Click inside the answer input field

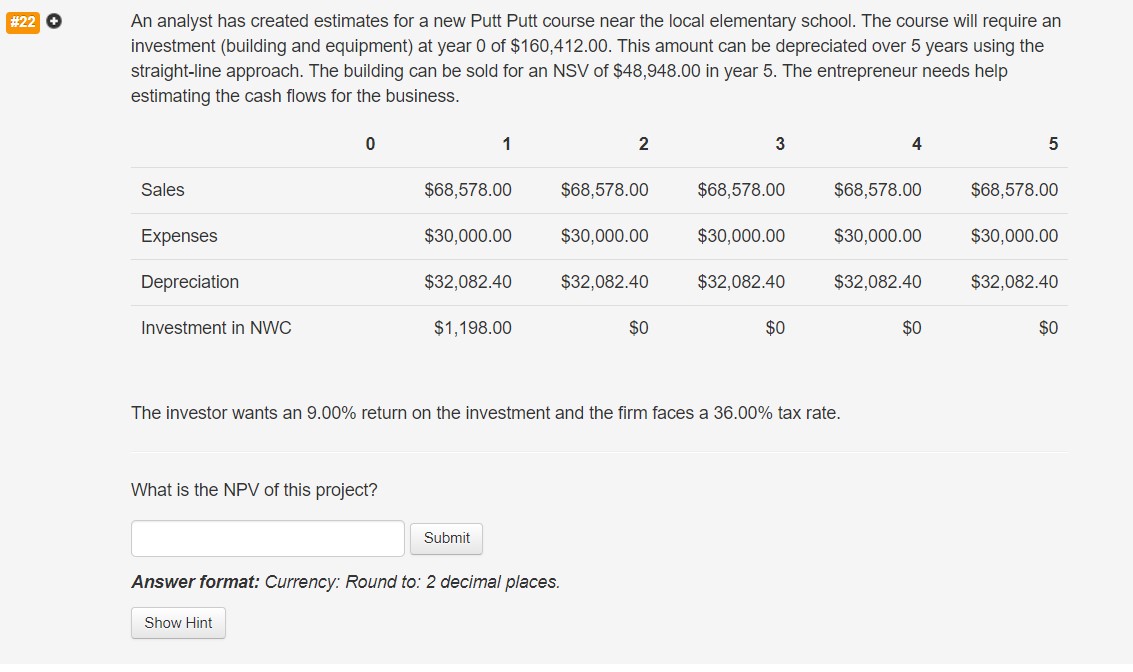[x=267, y=538]
